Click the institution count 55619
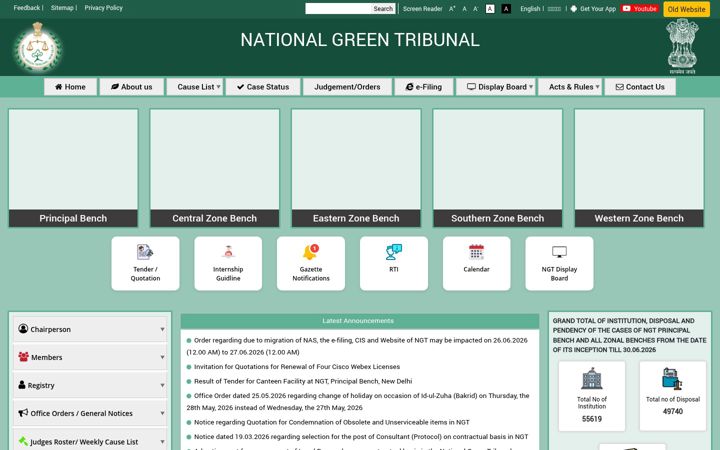 pos(591,419)
